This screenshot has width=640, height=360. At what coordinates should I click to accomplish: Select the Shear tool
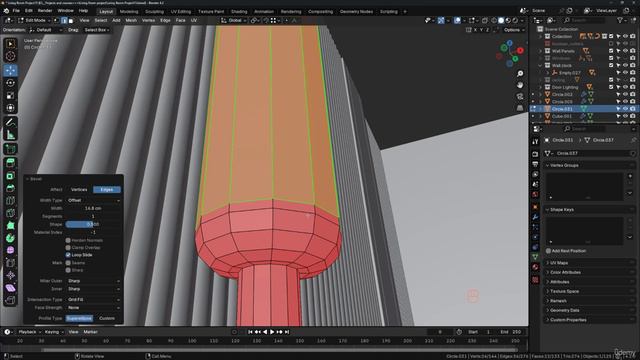[x=11, y=288]
